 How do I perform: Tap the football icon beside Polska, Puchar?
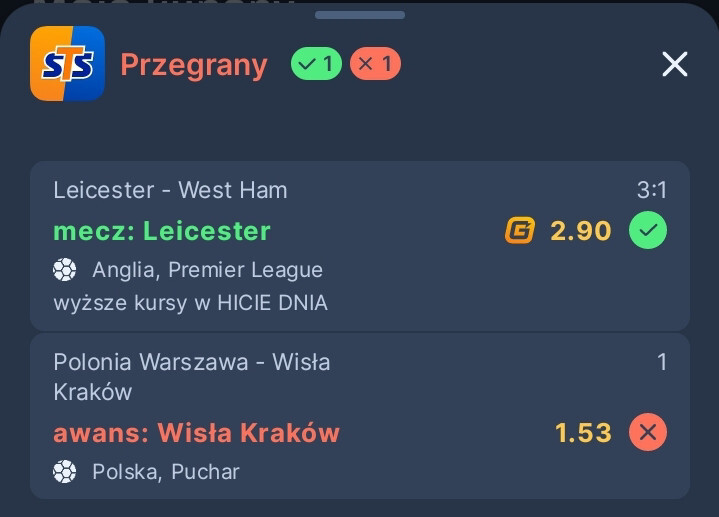coord(65,471)
